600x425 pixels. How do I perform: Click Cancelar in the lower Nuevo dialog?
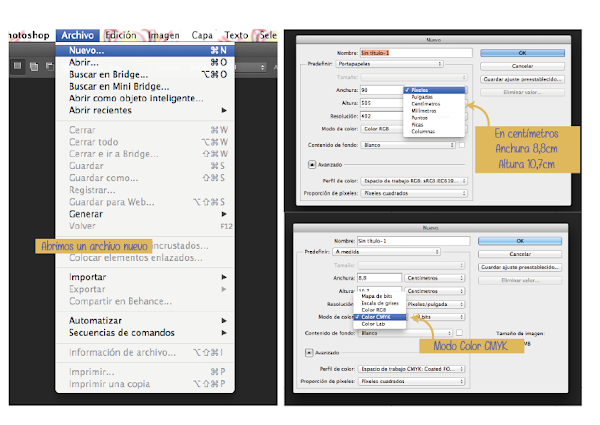tap(520, 254)
